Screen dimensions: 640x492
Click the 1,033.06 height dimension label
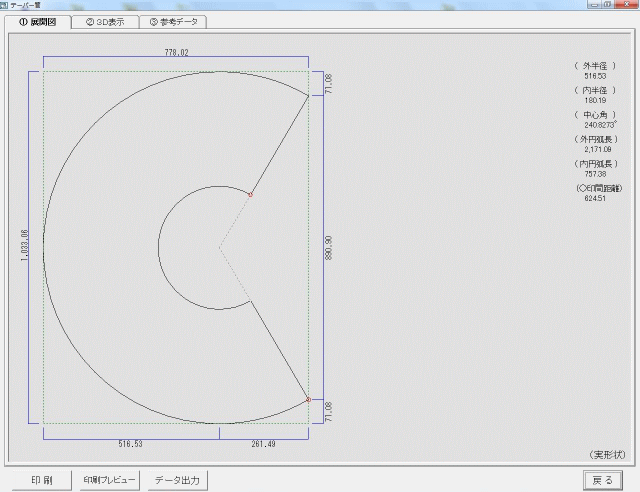pyautogui.click(x=24, y=245)
